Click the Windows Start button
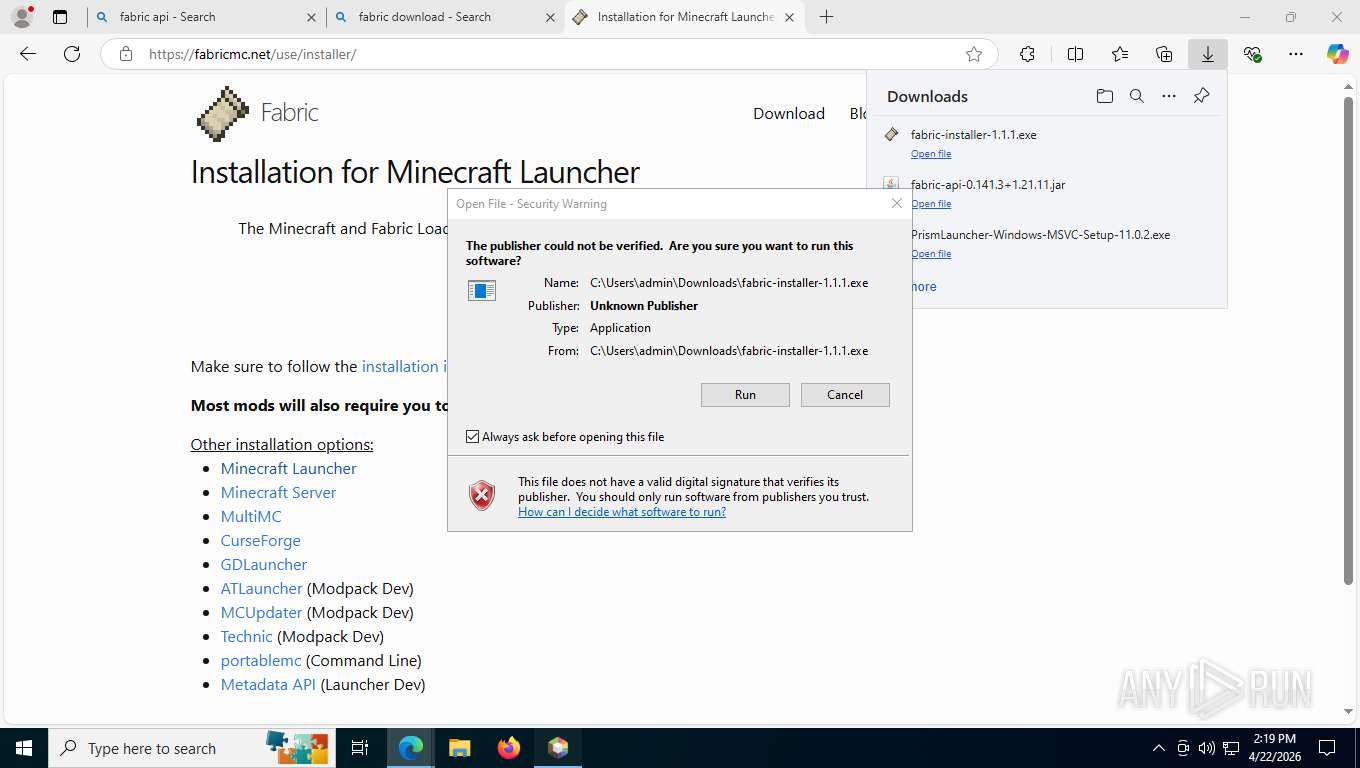The height and width of the screenshot is (768, 1360). 23,748
